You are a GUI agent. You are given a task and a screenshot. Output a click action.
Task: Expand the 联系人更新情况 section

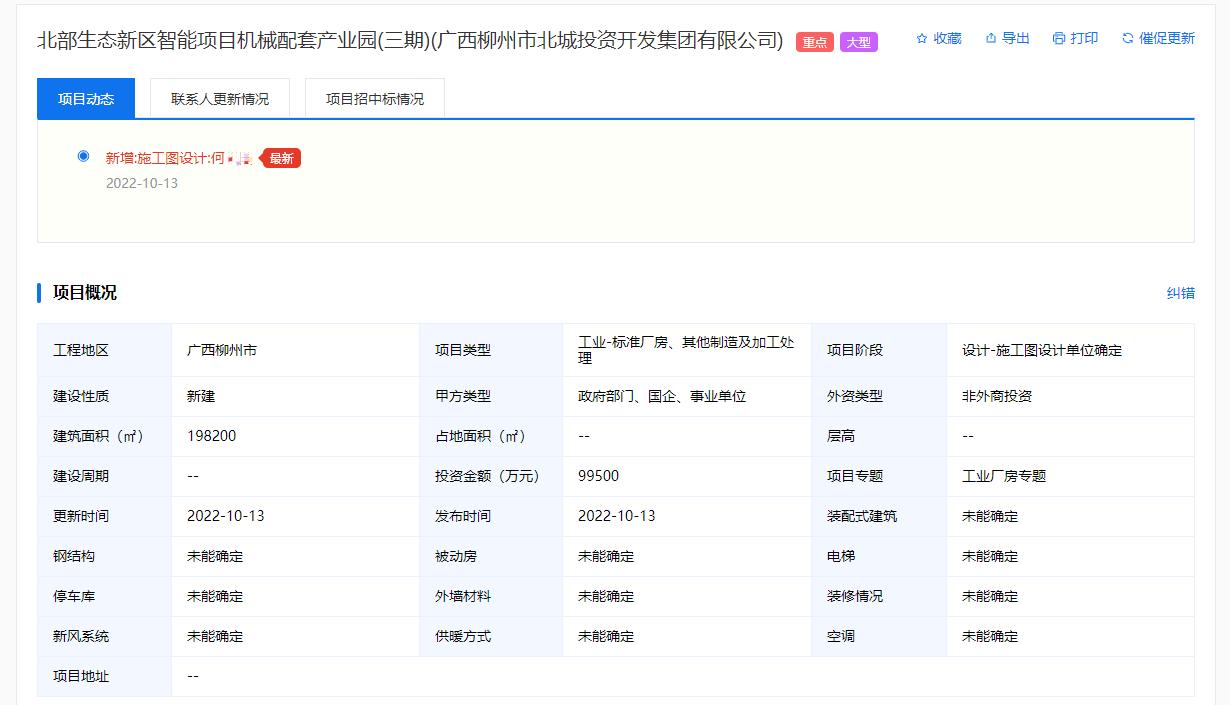(219, 97)
